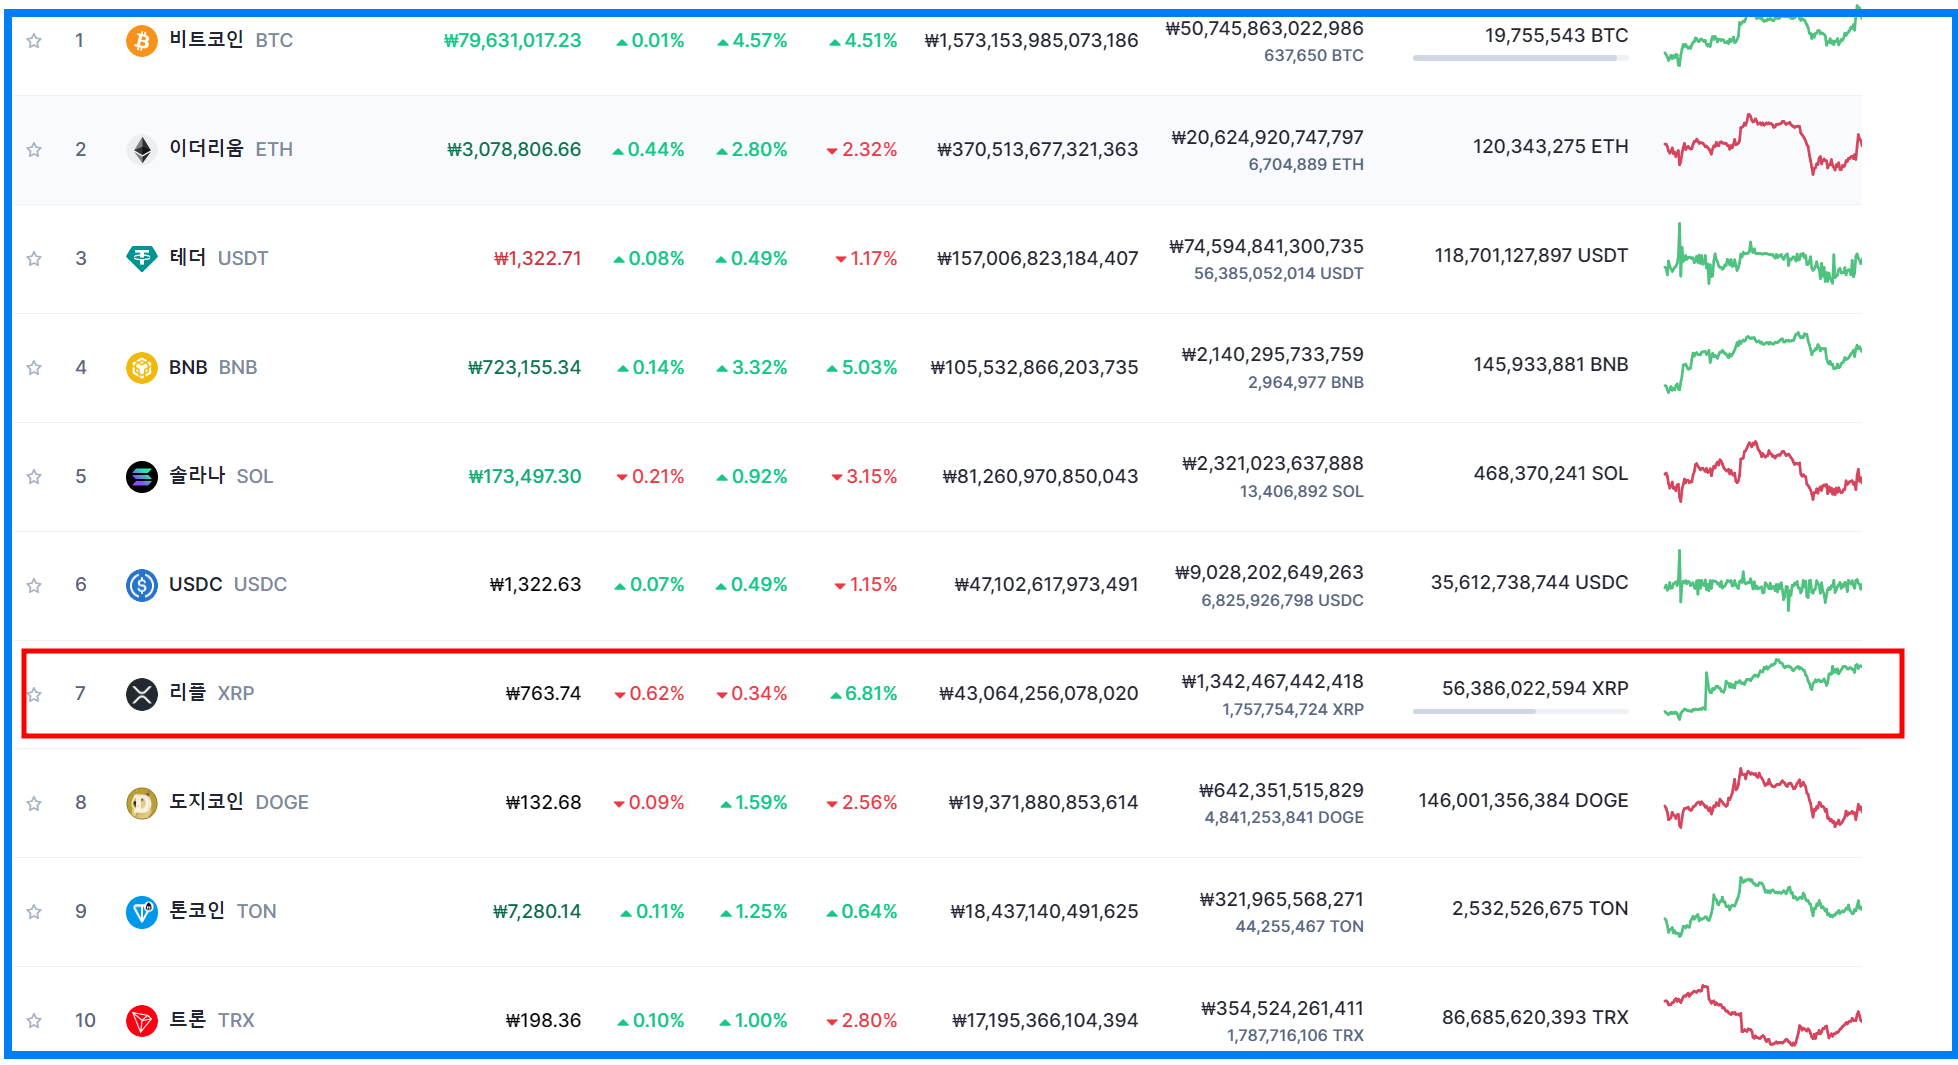Open the USDC 7-day sparkline chart
Viewport: 1958px width, 1065px height.
pos(1762,581)
